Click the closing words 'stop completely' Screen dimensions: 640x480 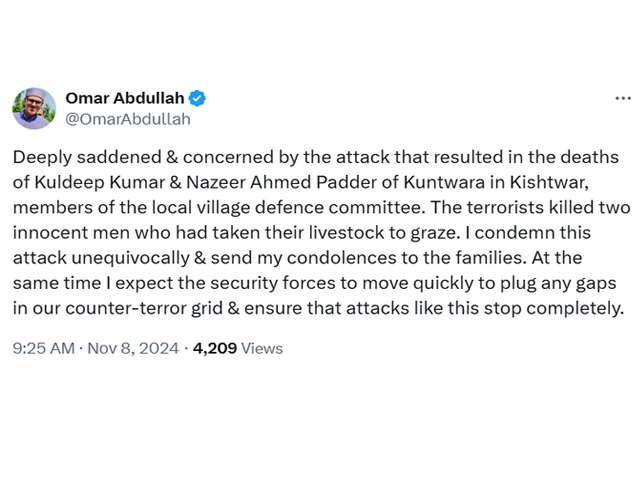(554, 309)
